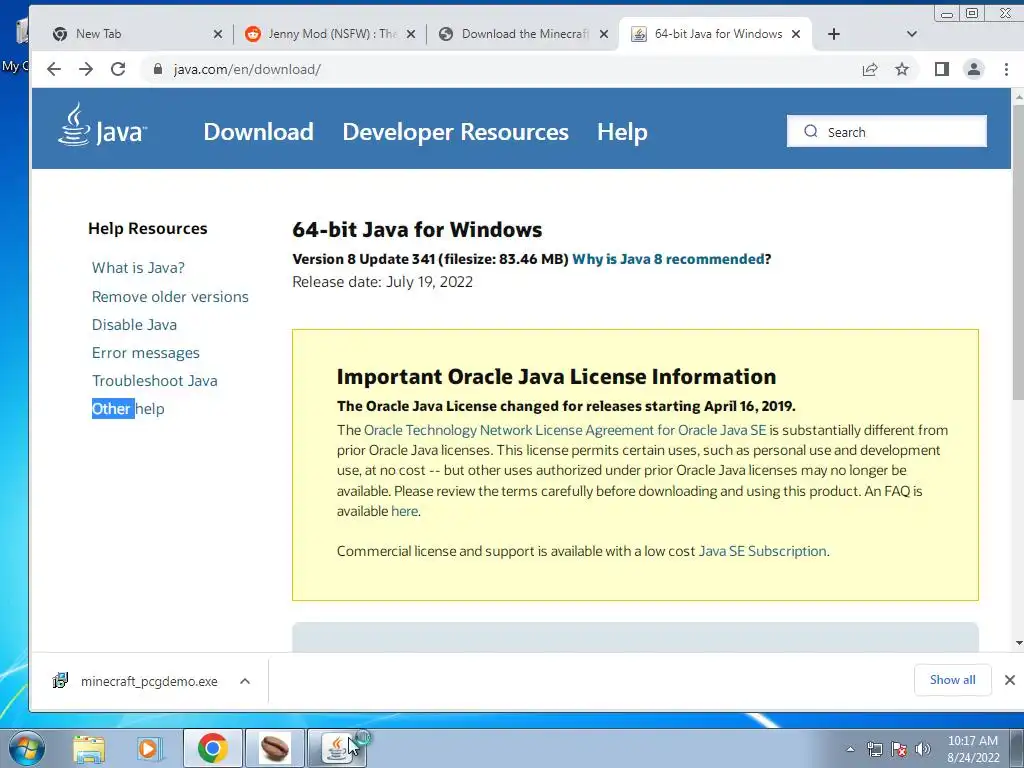Image resolution: width=1024 pixels, height=768 pixels.
Task: Close the Jenny Mod tab
Action: click(411, 34)
